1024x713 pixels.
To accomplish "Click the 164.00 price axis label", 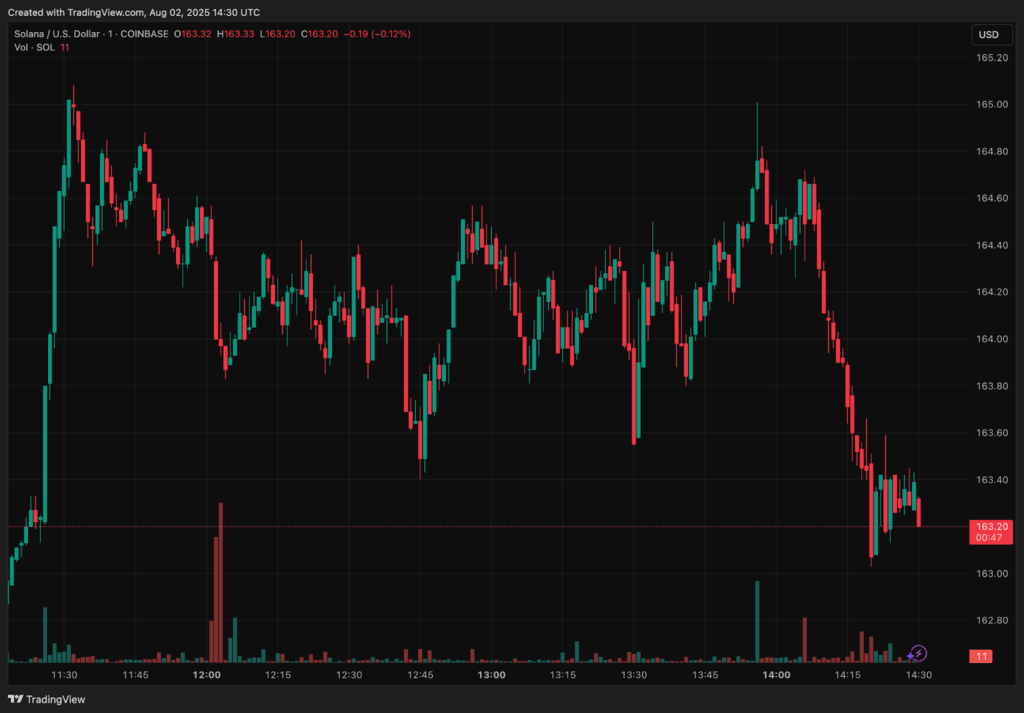I will click(991, 339).
